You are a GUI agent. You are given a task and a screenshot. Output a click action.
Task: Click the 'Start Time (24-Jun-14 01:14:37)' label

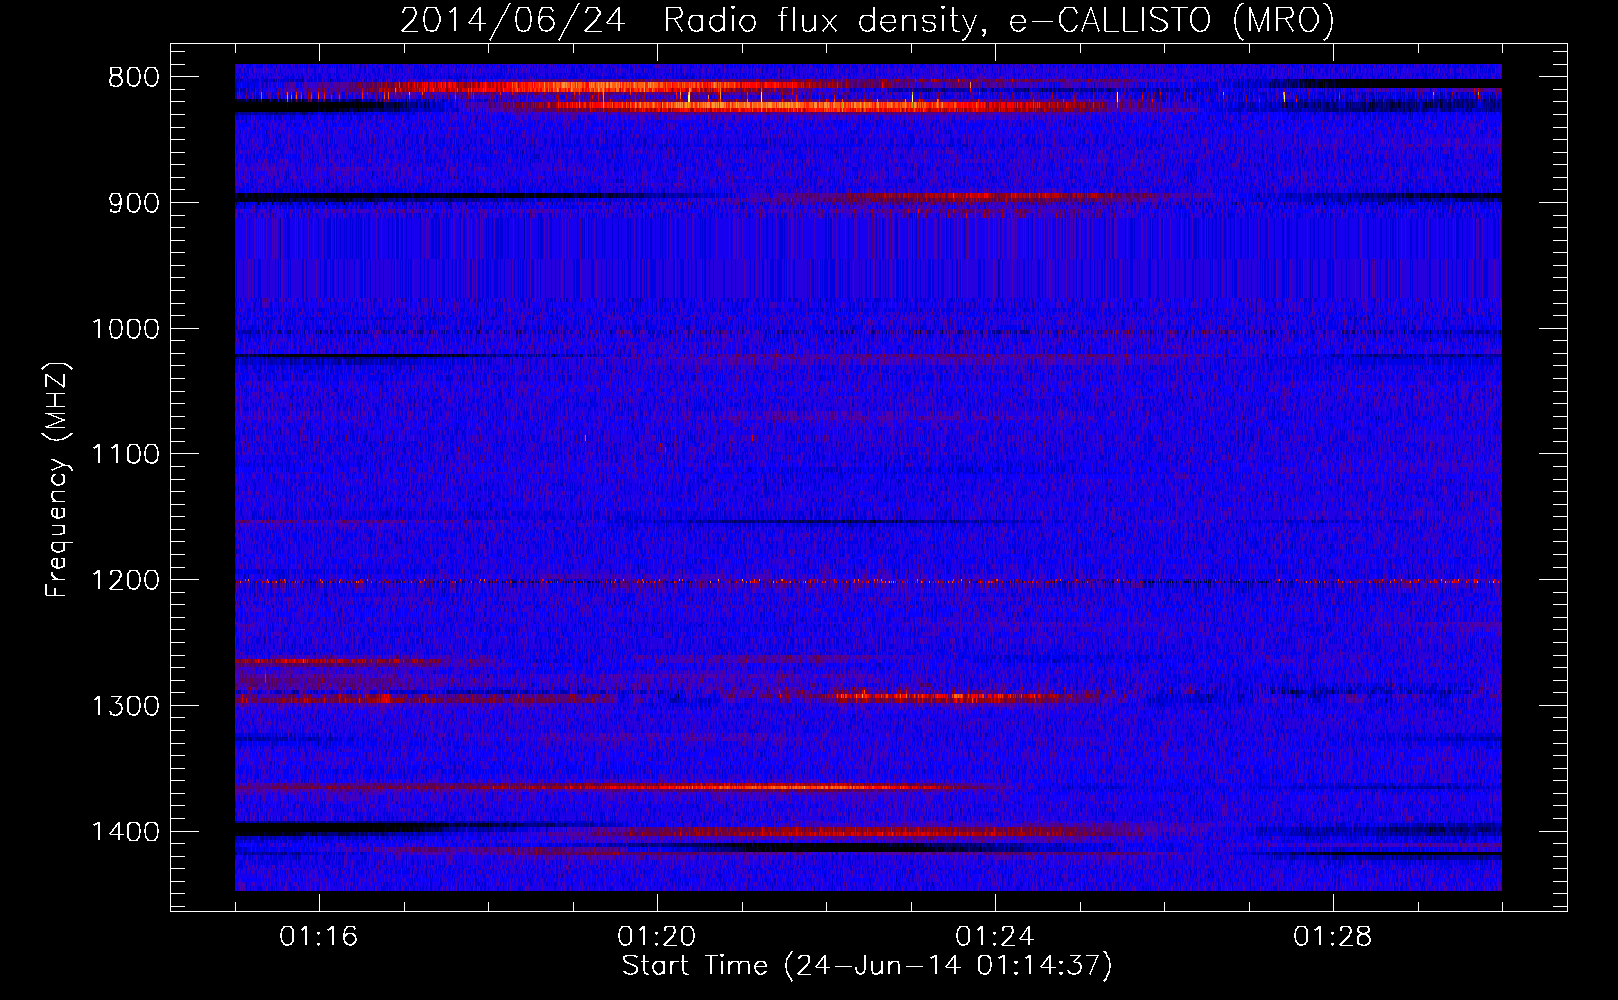point(867,966)
